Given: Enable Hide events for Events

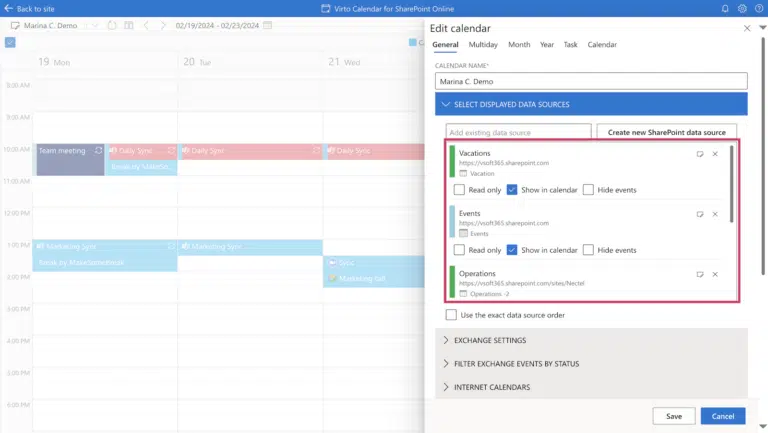Looking at the screenshot, I should tap(588, 250).
